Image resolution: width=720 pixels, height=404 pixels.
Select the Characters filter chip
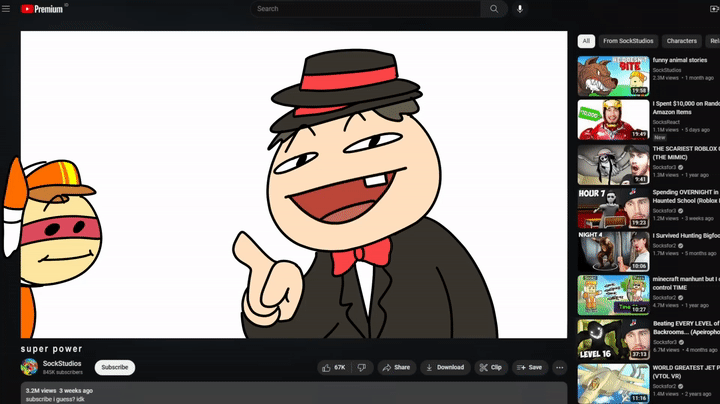point(681,41)
